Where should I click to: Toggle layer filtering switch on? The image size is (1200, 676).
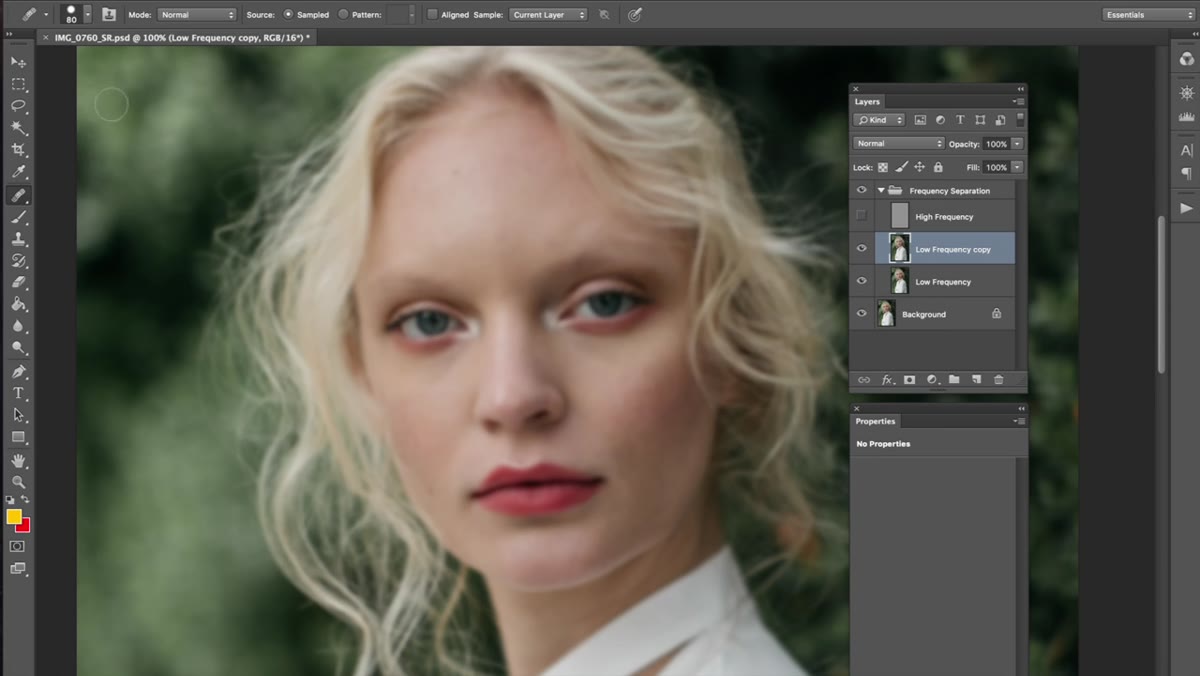click(x=1020, y=119)
